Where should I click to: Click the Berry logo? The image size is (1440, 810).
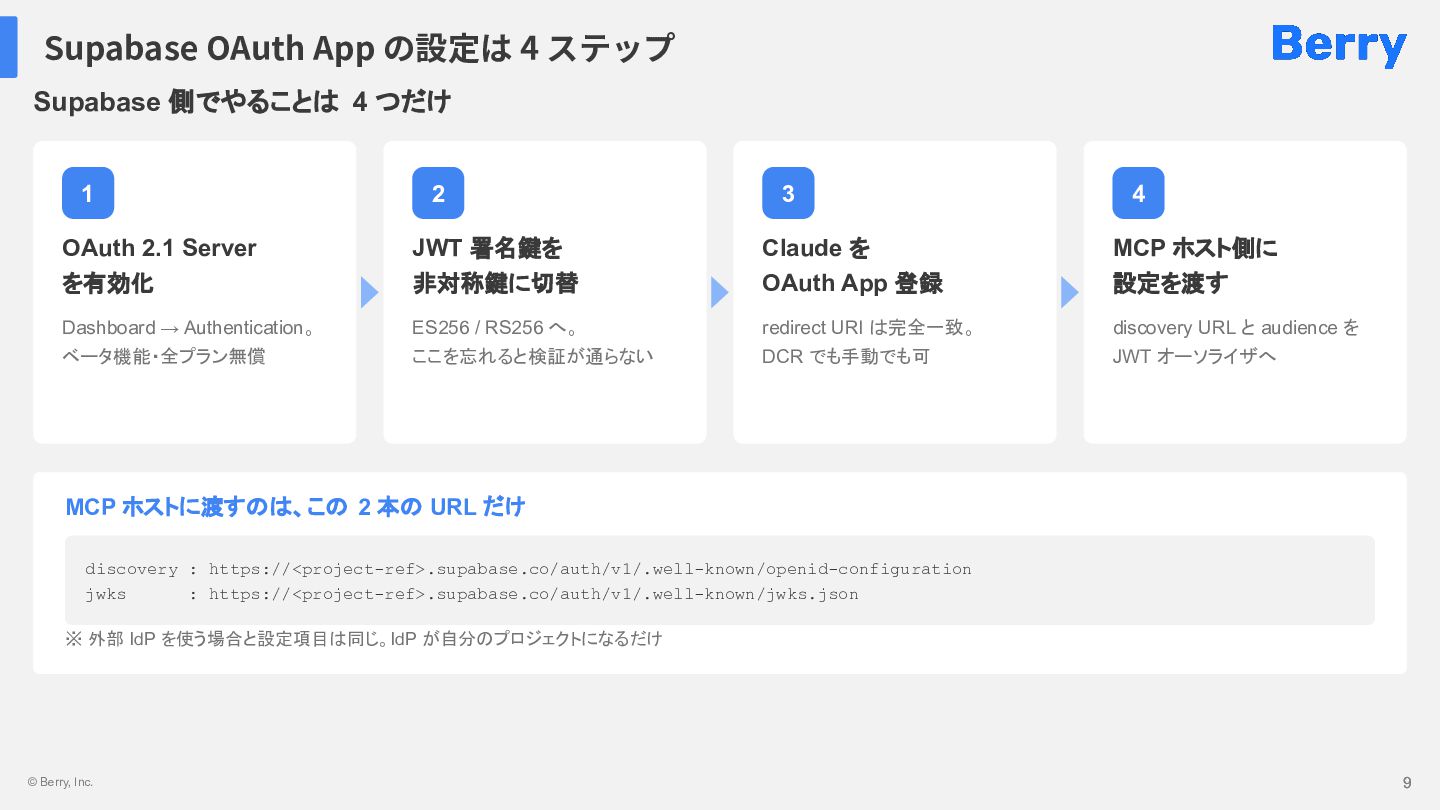pos(1339,45)
